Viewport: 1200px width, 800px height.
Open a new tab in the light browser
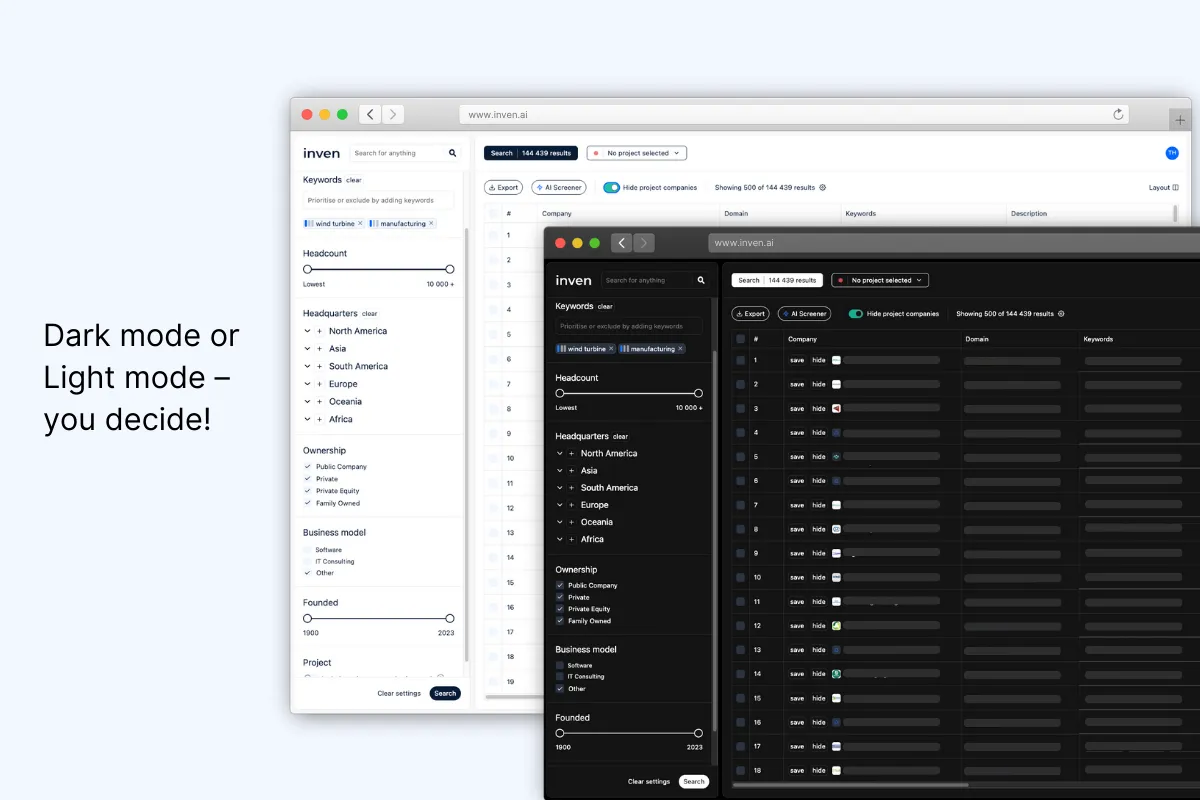[x=1180, y=120]
